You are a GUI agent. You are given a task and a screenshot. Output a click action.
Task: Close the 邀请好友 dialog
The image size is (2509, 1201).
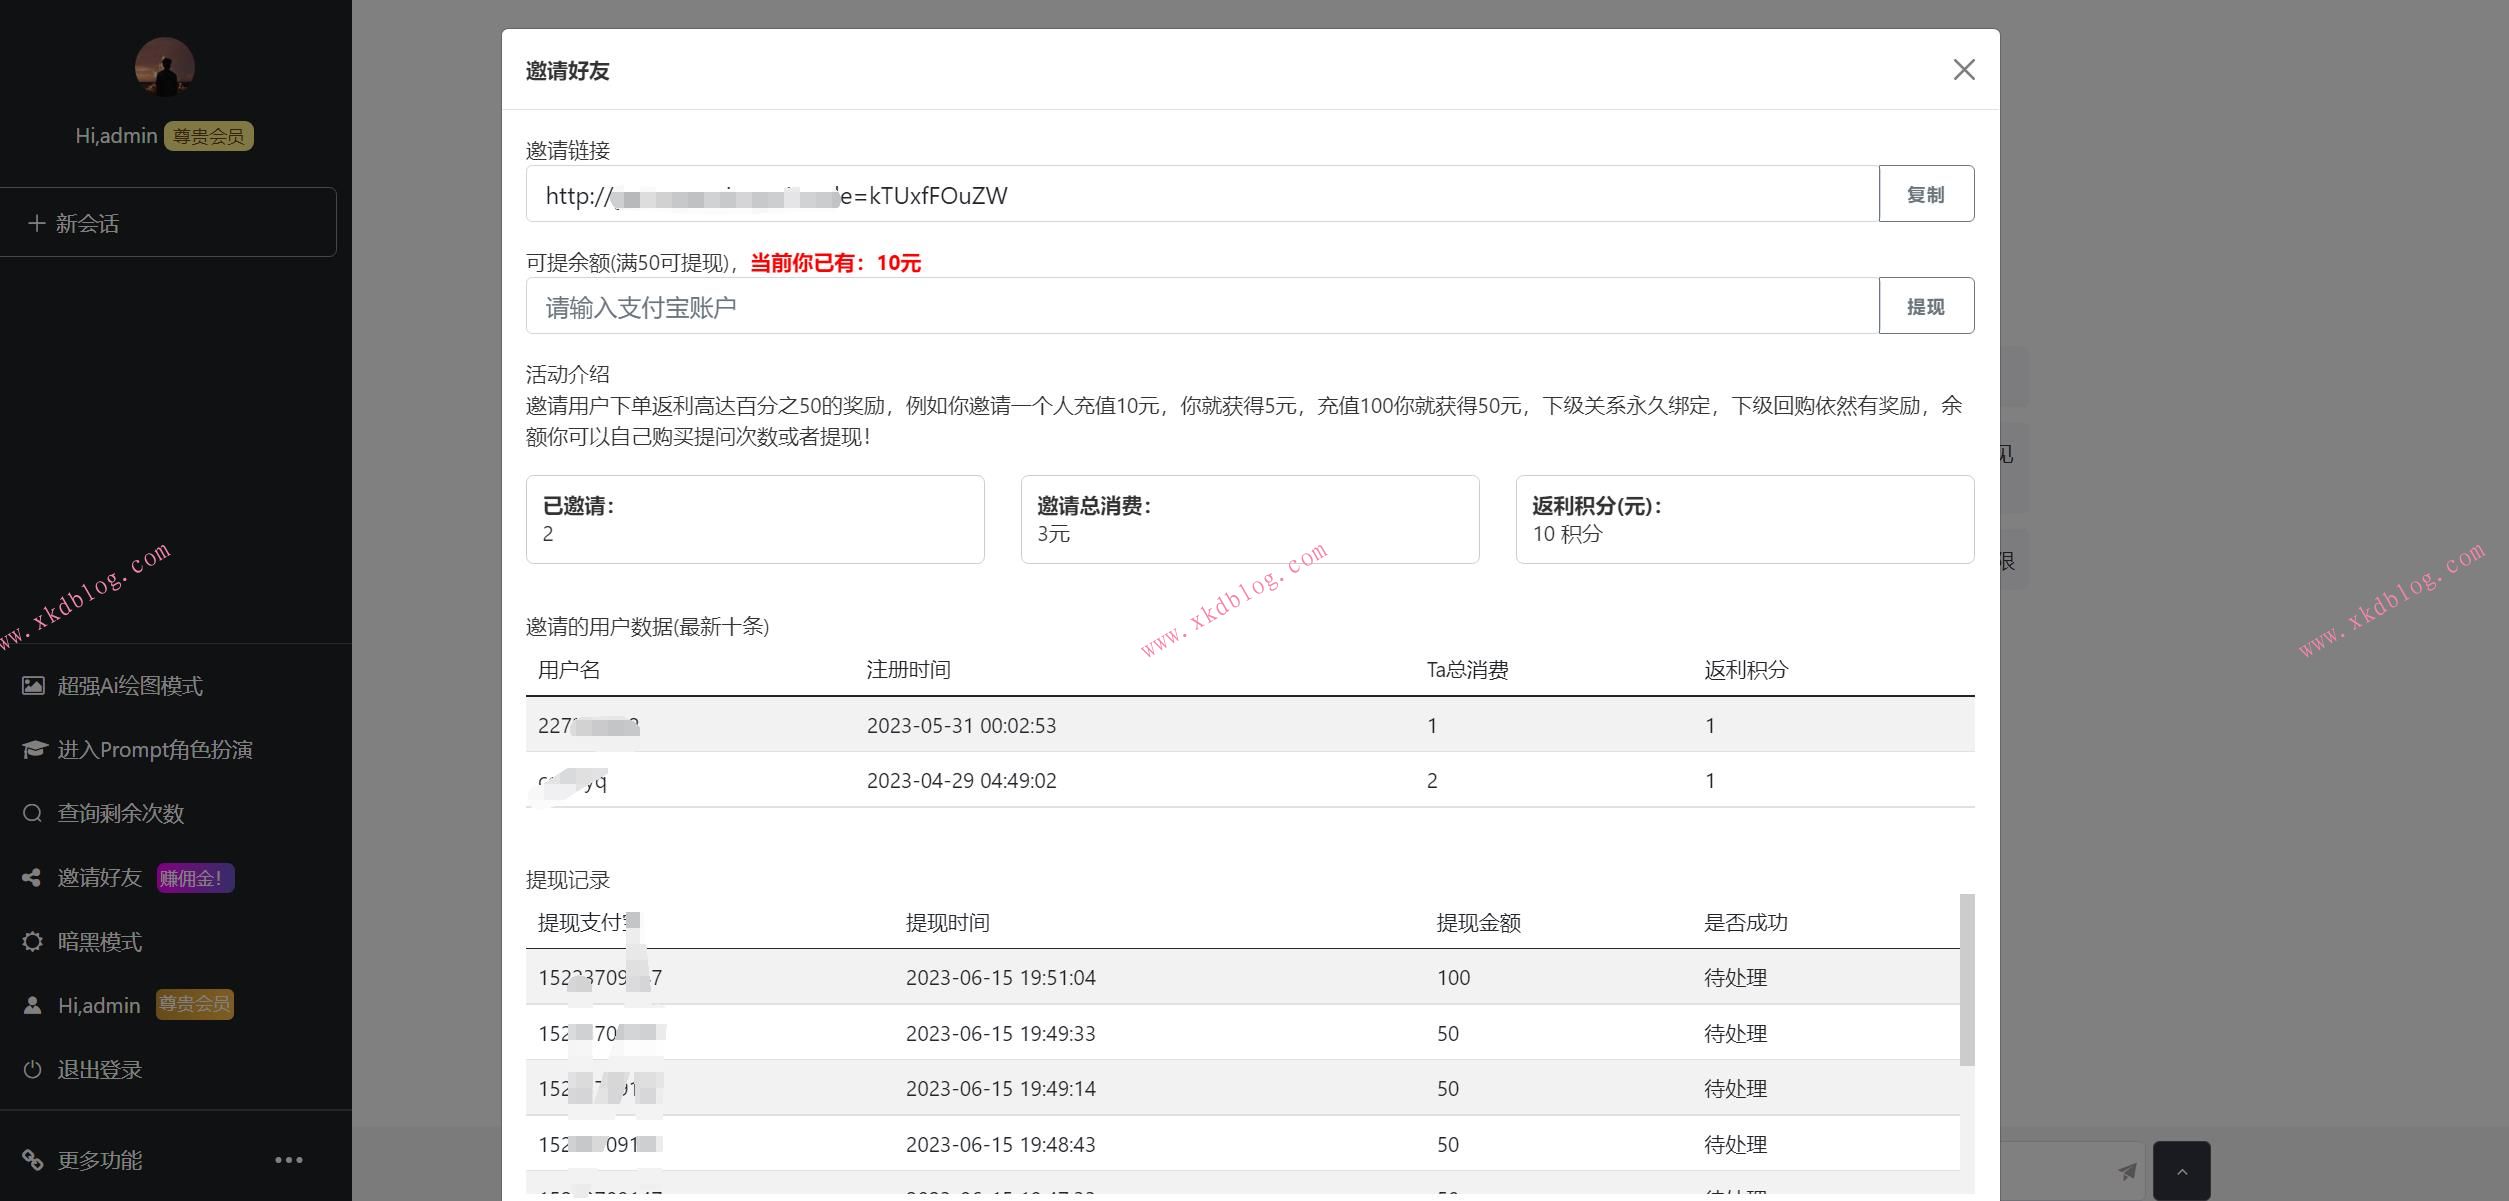click(1963, 69)
